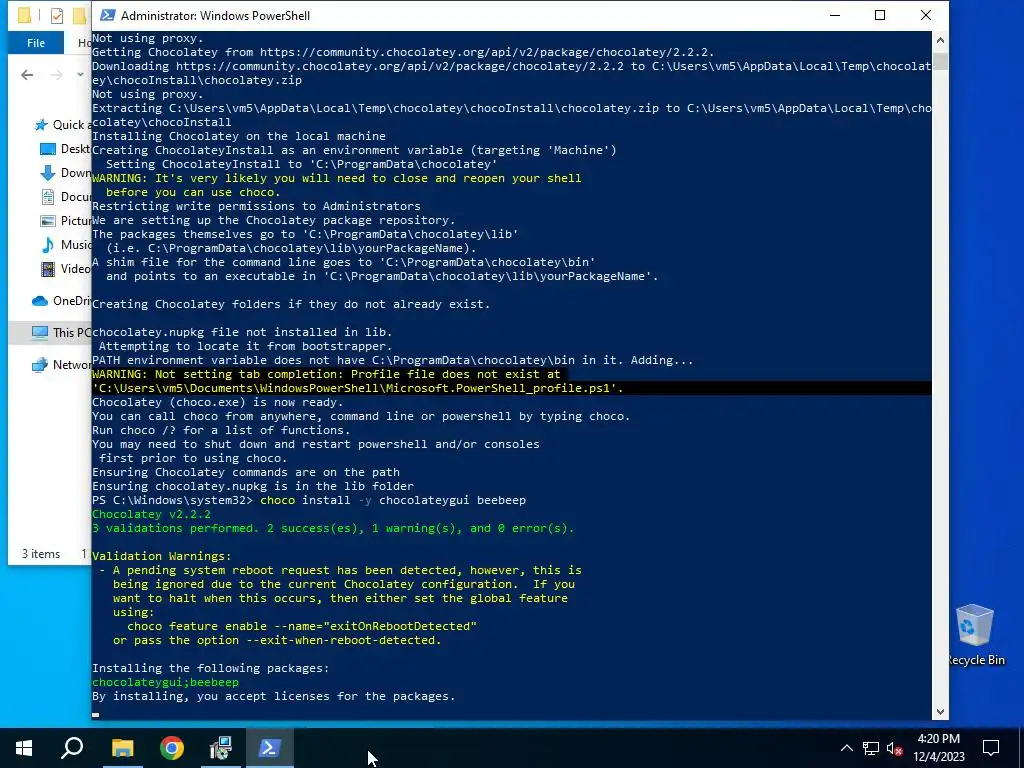Open Documents folder in Explorer sidebar

pyautogui.click(x=65, y=197)
